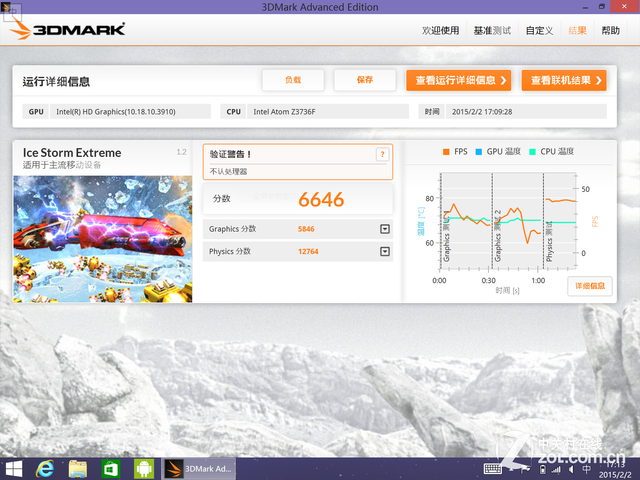
Task: Click the Ice Storm Extreme thumbnail image
Action: [102, 239]
